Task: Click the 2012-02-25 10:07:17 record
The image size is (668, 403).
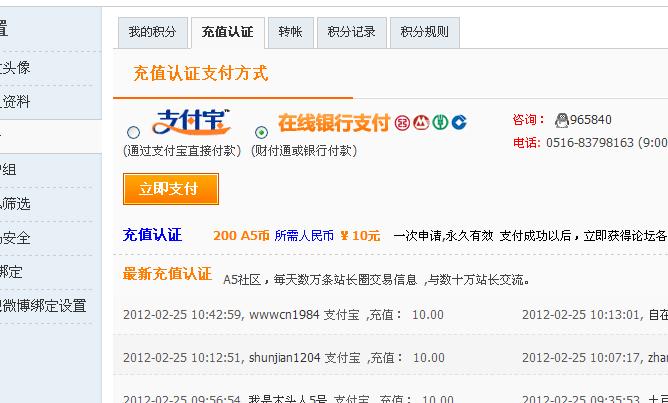Action: [x=595, y=357]
